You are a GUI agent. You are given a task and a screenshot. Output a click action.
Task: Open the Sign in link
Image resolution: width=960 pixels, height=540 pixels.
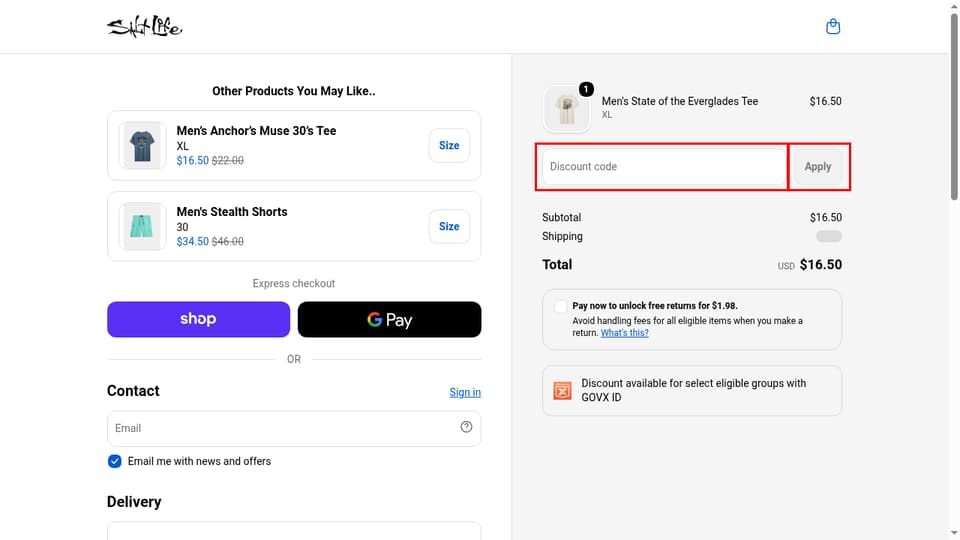pyautogui.click(x=465, y=392)
